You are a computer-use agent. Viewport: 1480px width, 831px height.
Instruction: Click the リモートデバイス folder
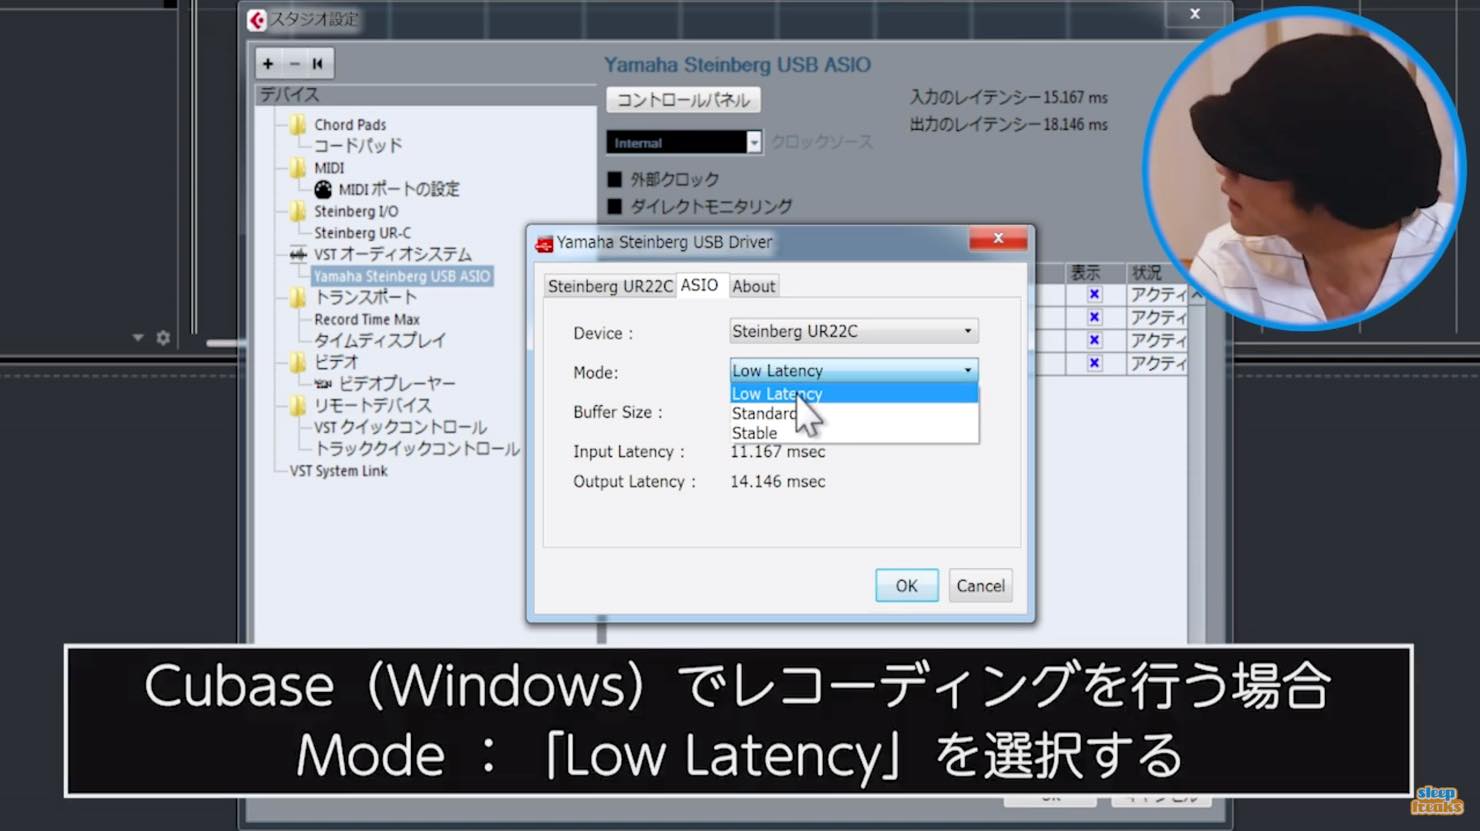pyautogui.click(x=298, y=406)
